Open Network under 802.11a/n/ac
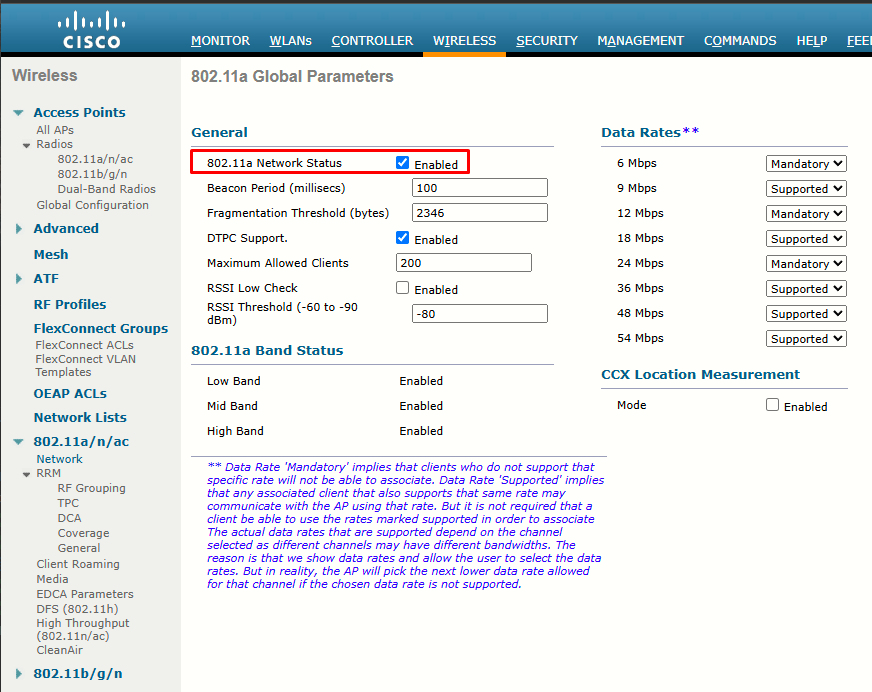 click(60, 459)
